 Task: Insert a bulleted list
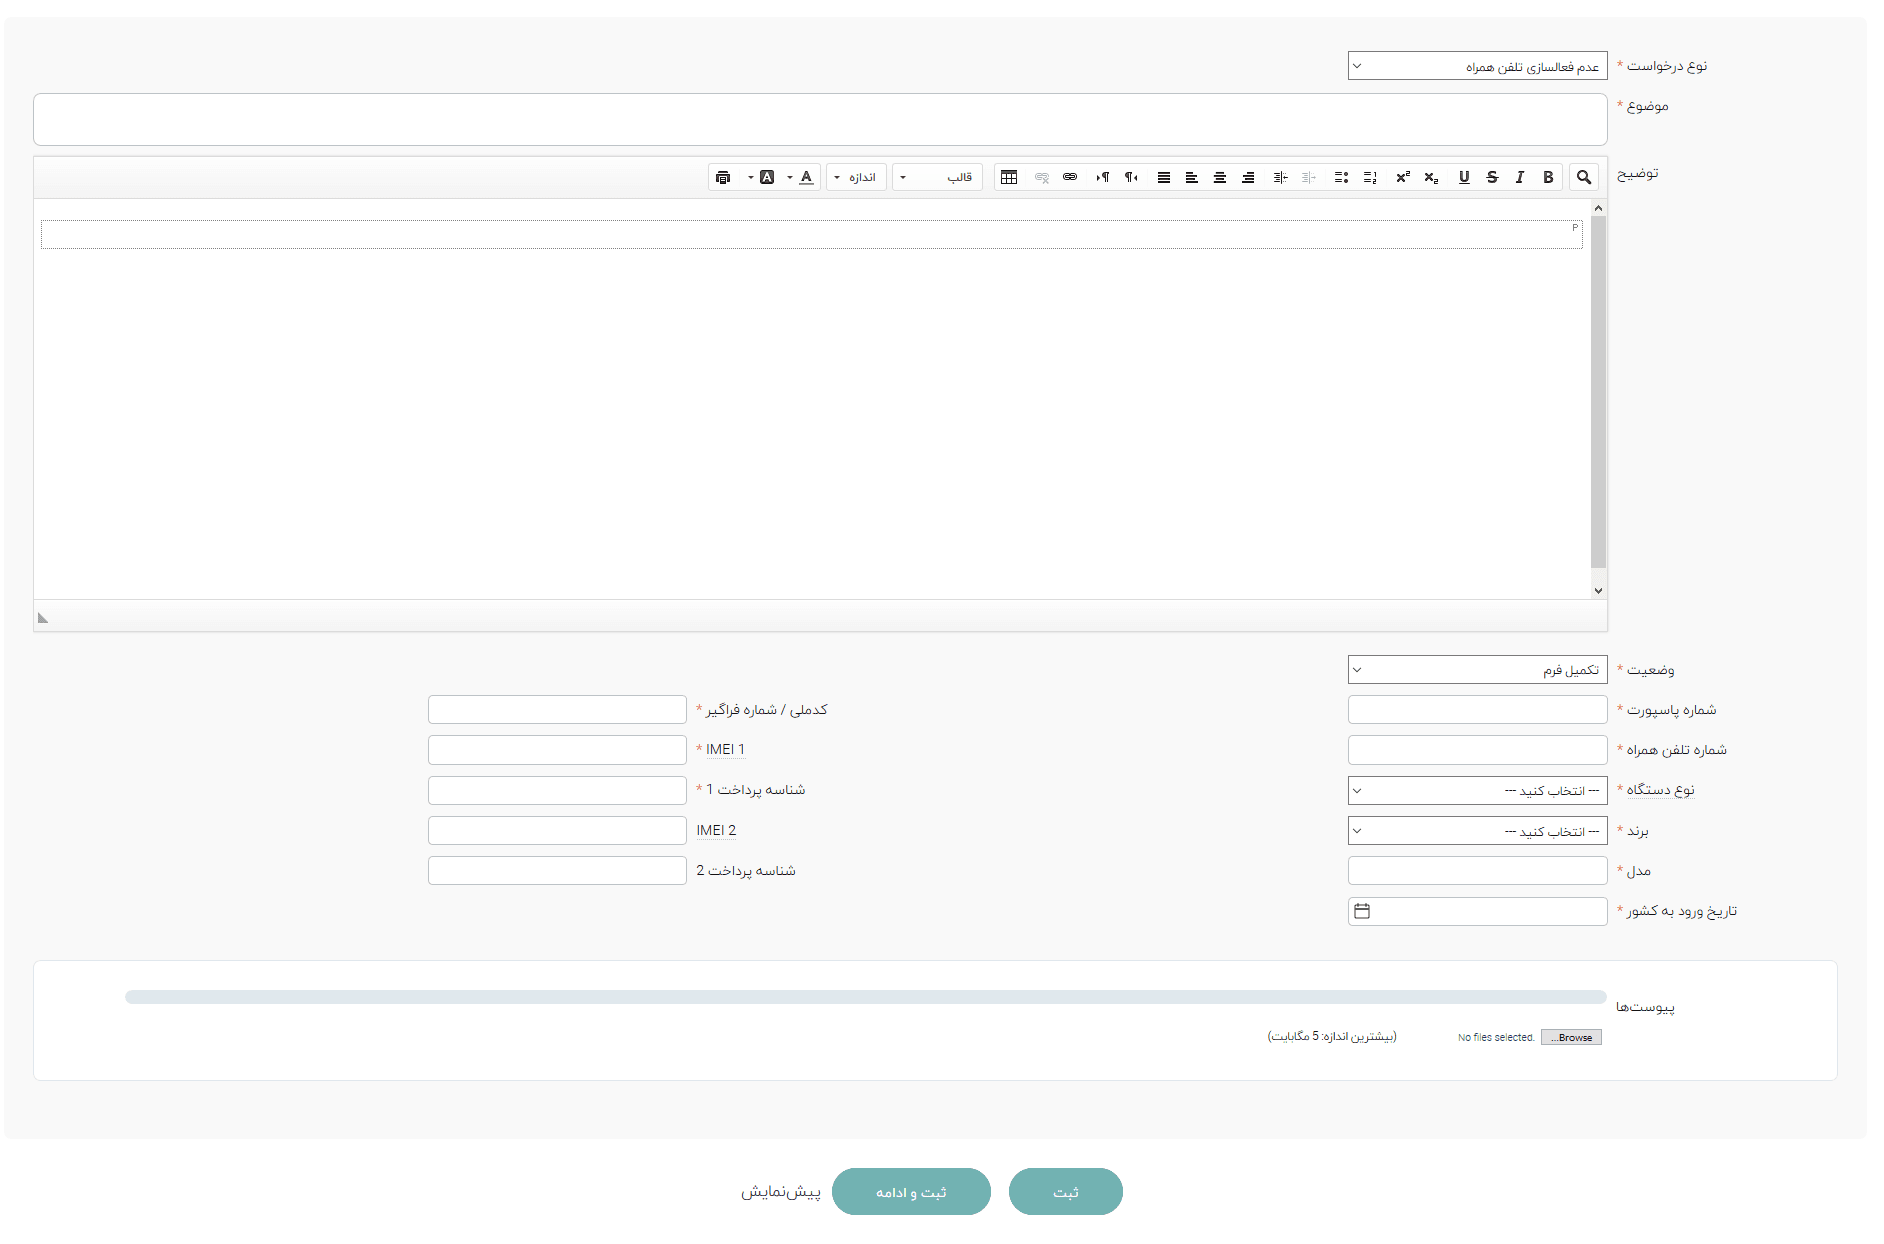1341,177
